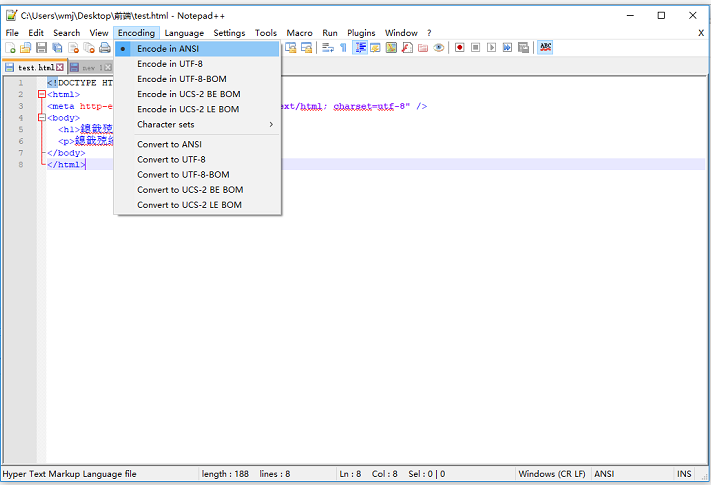Click Save recorded macro icon
The image size is (711, 485).
(523, 48)
